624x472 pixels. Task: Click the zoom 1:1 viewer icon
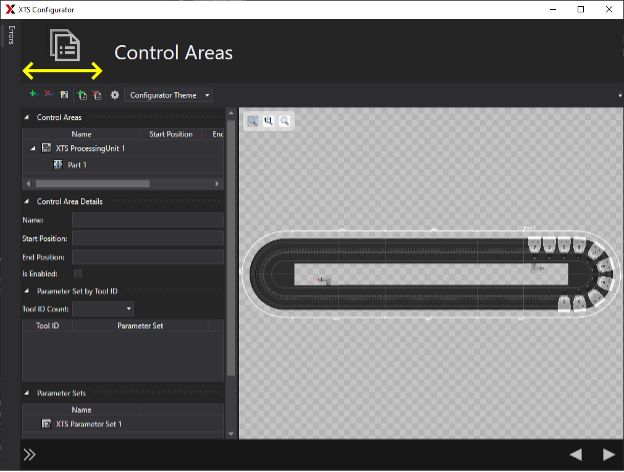[x=269, y=121]
